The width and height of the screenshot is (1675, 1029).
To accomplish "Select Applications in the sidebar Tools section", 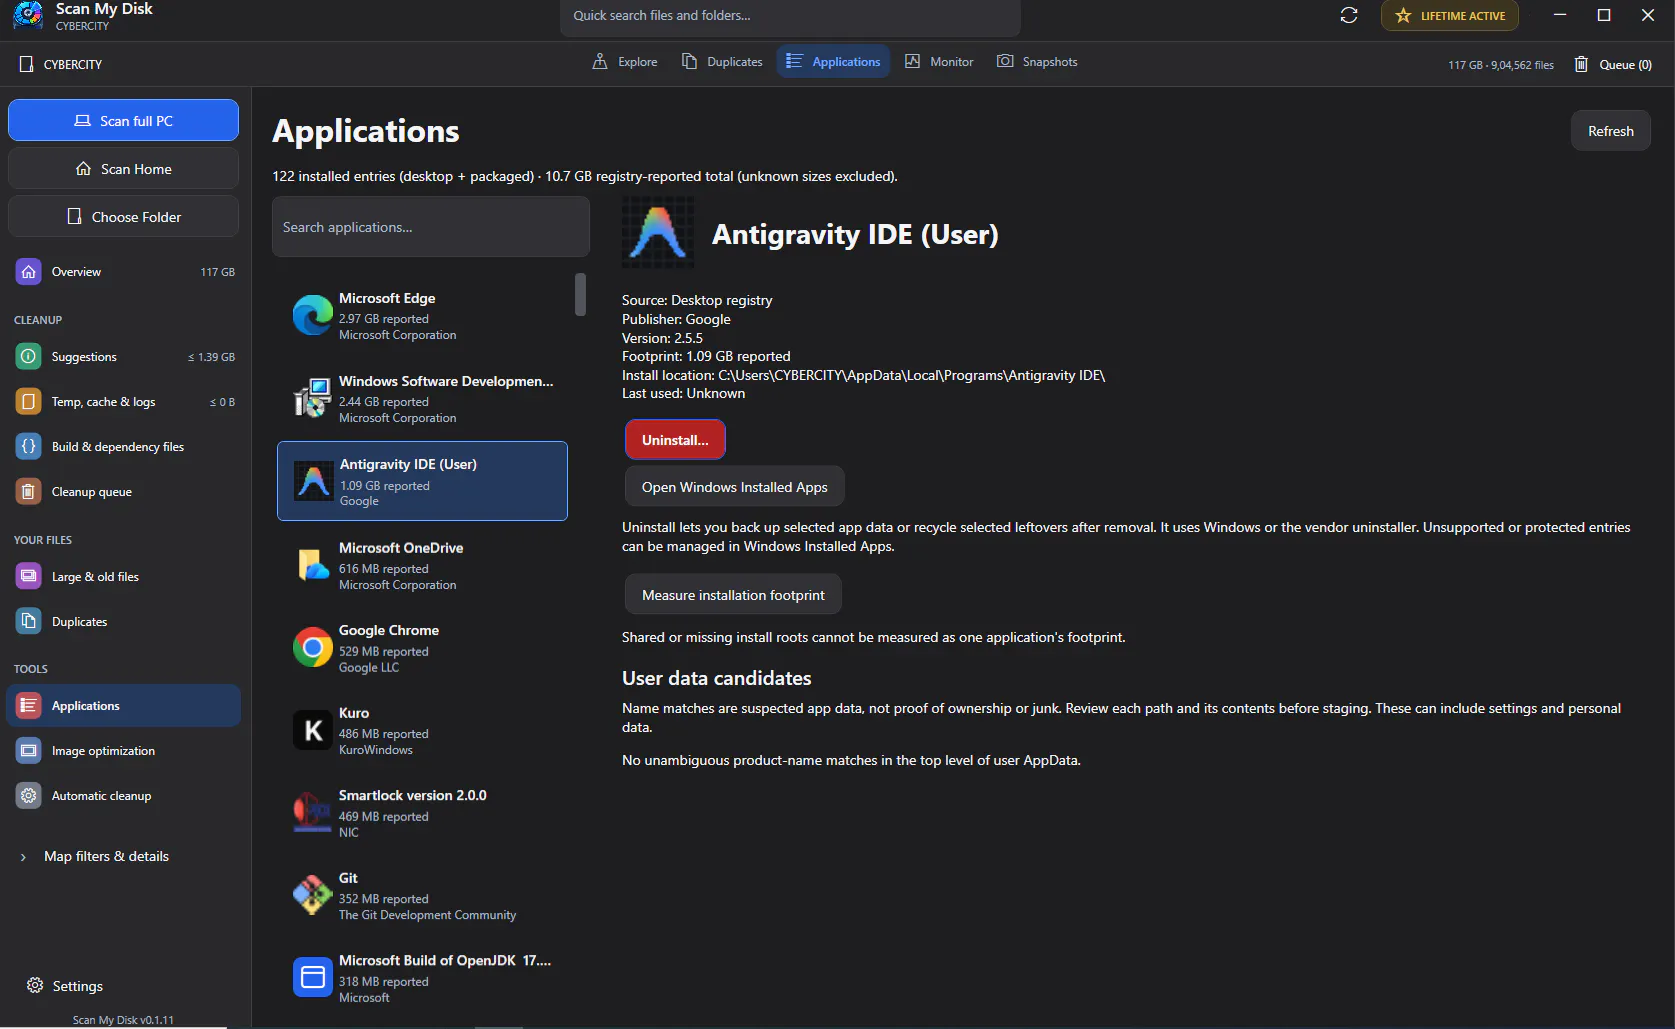I will click(123, 705).
